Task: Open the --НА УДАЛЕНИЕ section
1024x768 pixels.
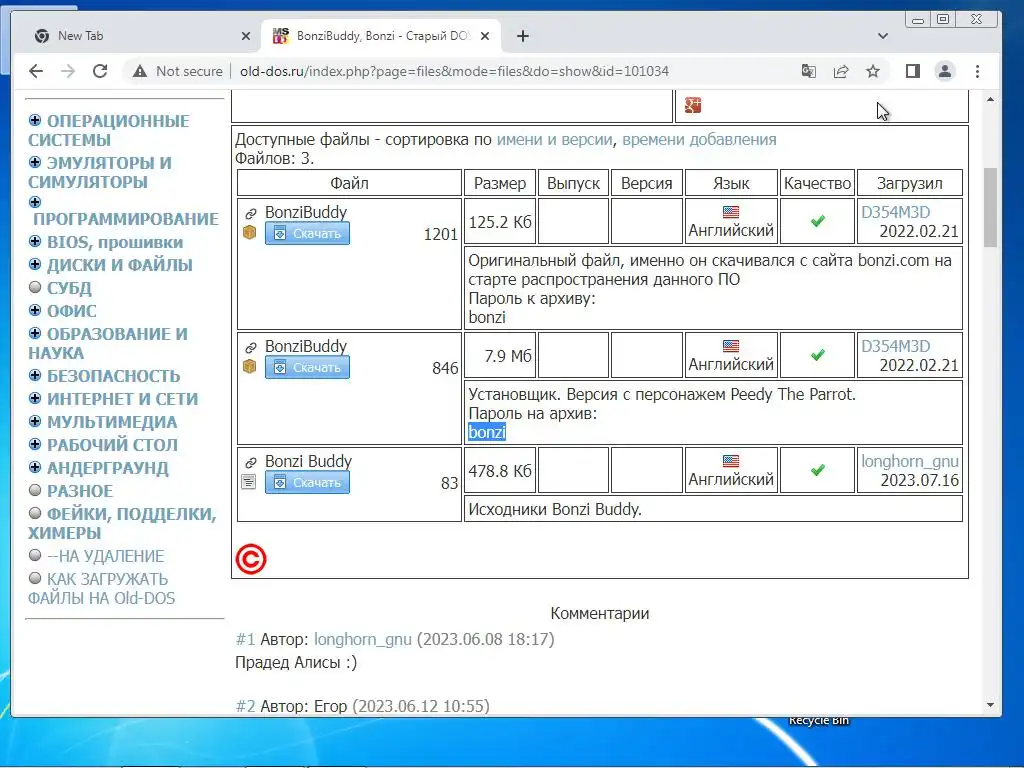Action: (x=105, y=556)
